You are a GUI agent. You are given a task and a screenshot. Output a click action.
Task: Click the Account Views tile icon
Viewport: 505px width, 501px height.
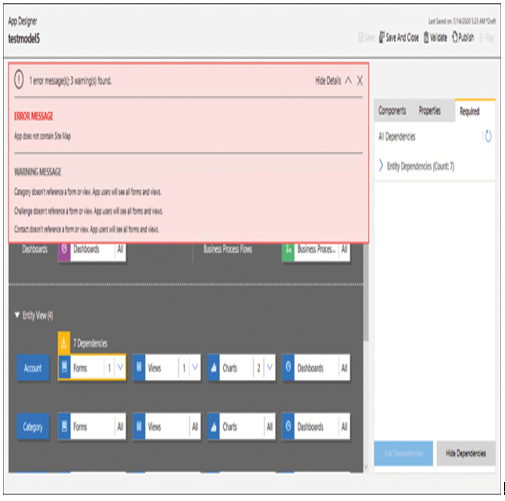click(139, 367)
